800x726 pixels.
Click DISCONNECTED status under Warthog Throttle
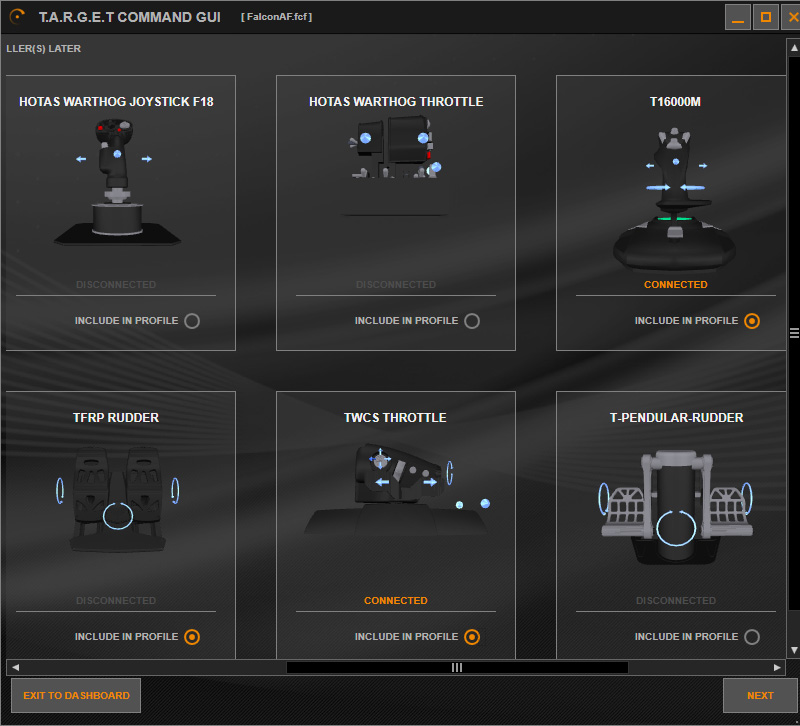396,284
